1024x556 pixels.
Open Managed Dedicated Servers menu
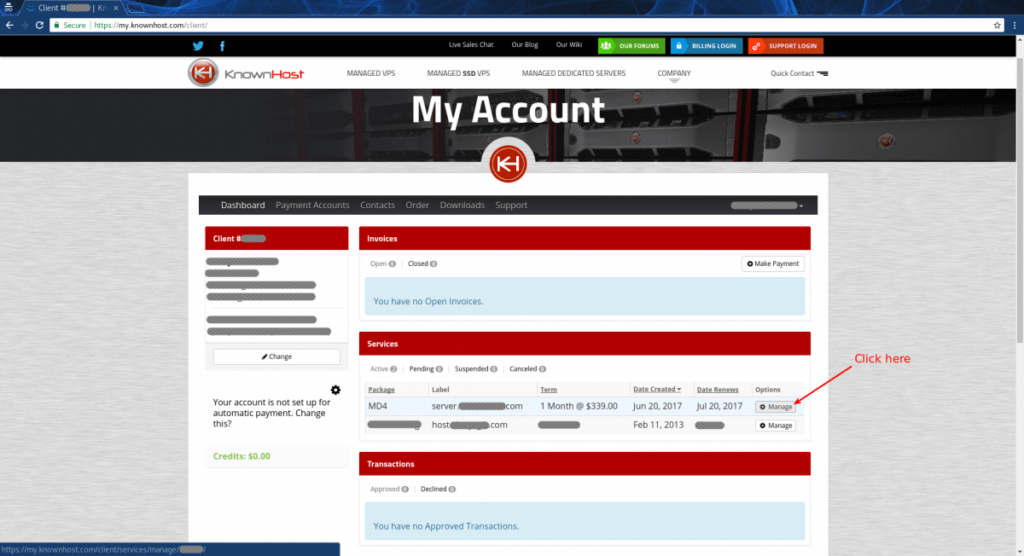(x=573, y=73)
